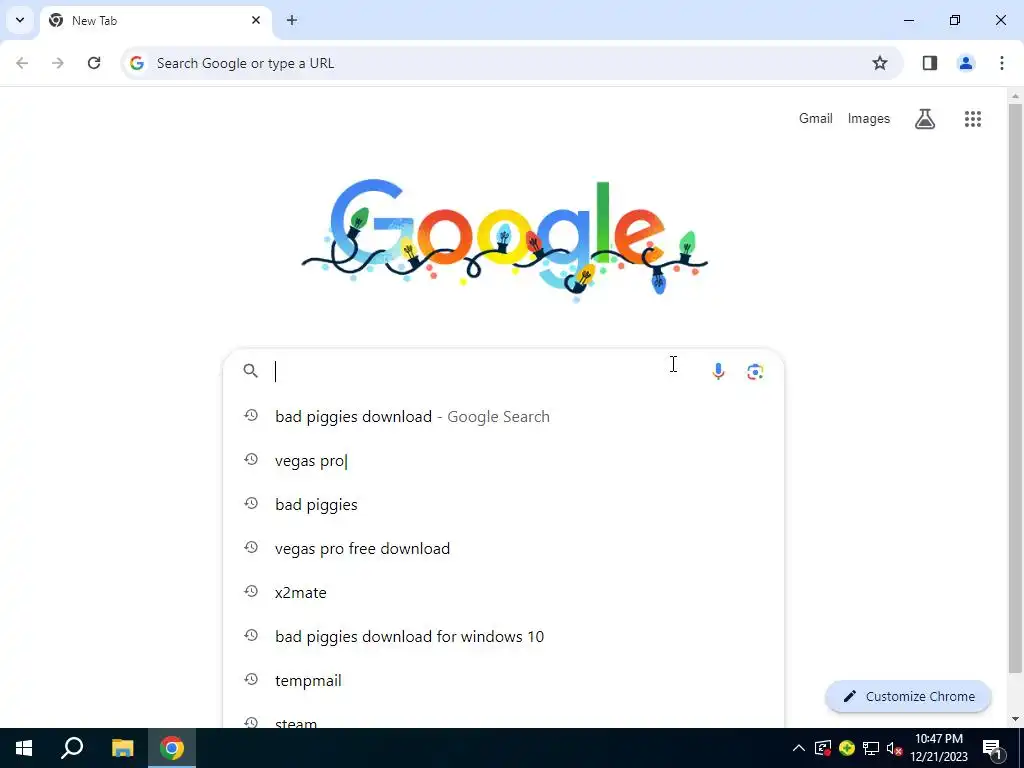Viewport: 1024px width, 768px height.
Task: Open Windows taskbar search
Action: pyautogui.click(x=72, y=748)
